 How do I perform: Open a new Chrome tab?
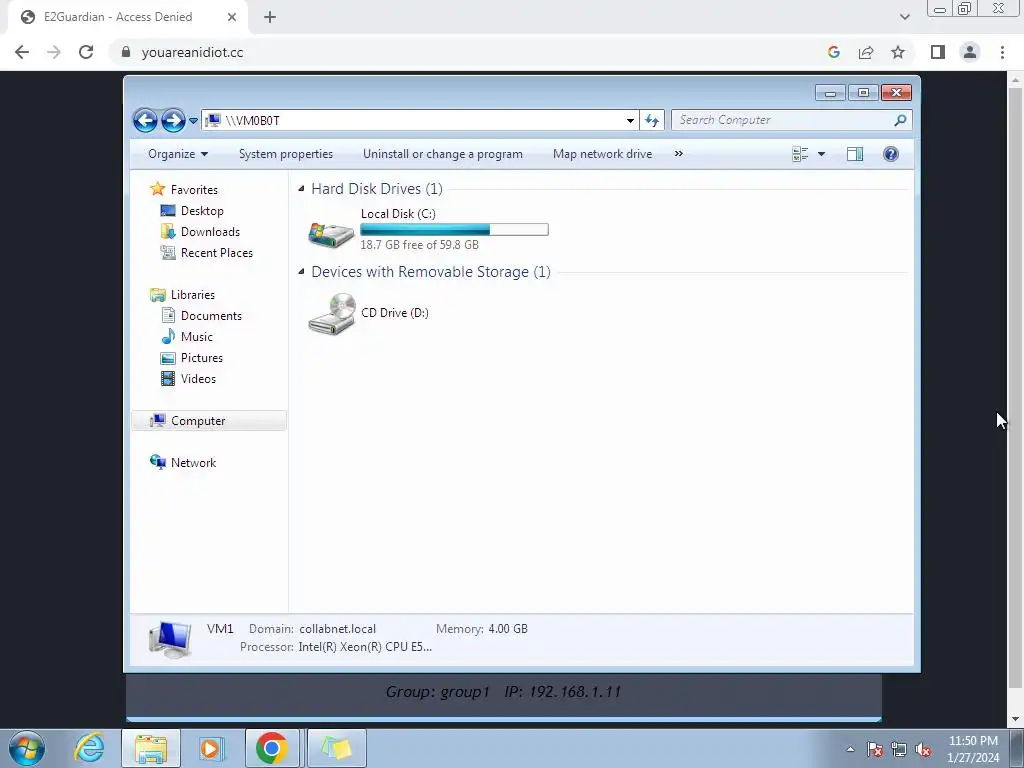click(x=270, y=17)
